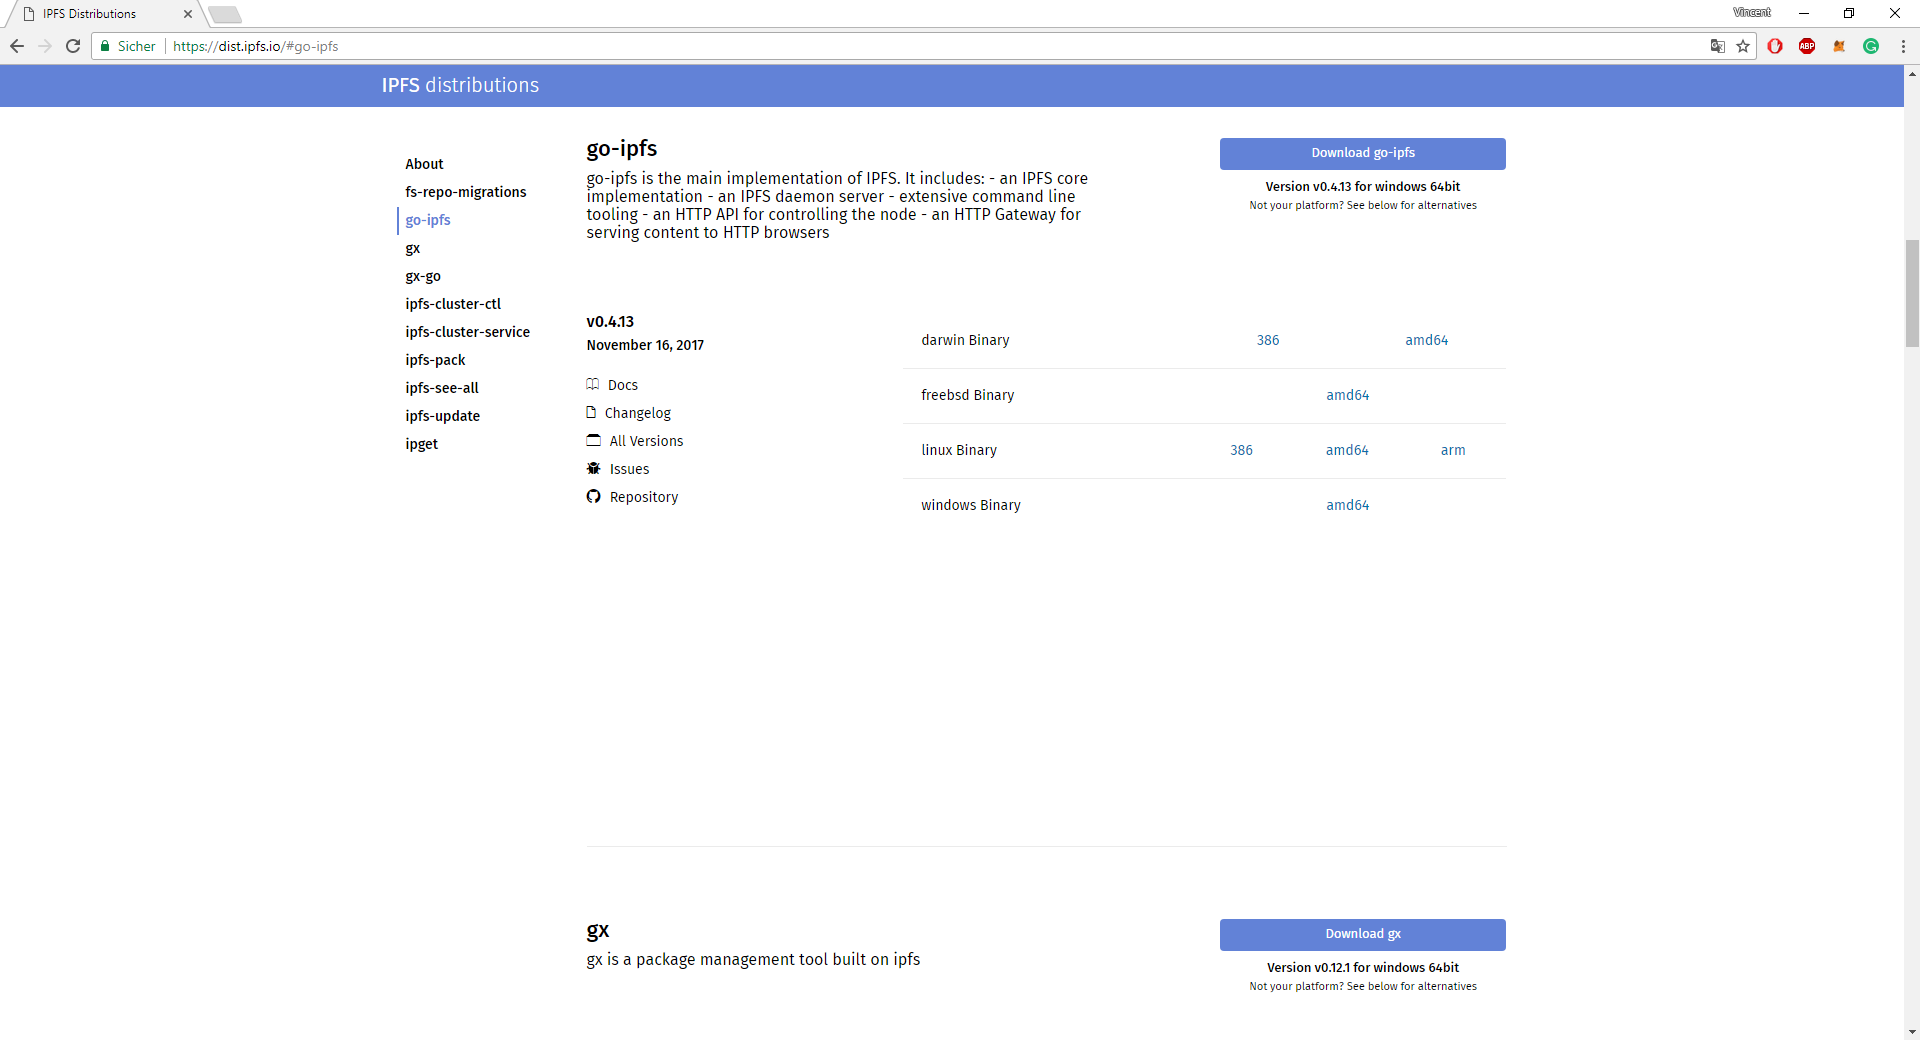Click the All Versions archive icon
The image size is (1920, 1040).
pos(594,440)
